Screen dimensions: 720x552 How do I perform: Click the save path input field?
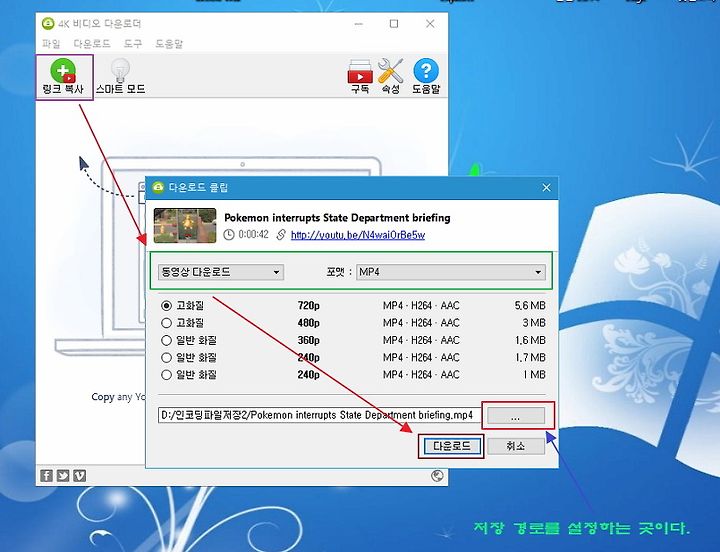pos(320,415)
